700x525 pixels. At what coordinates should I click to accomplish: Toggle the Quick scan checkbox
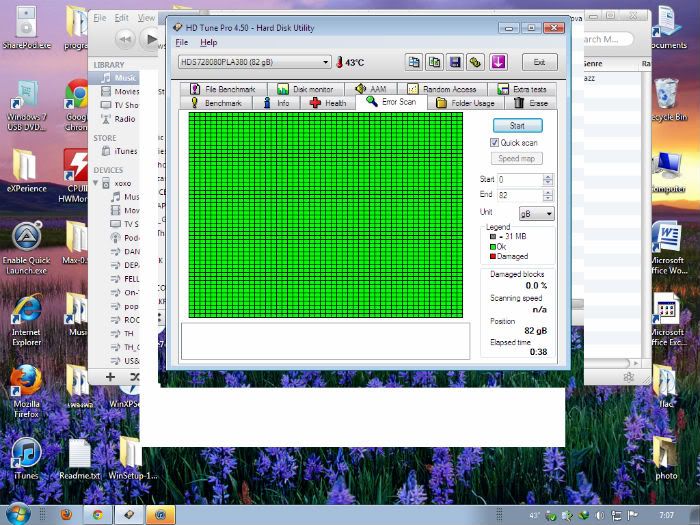495,143
